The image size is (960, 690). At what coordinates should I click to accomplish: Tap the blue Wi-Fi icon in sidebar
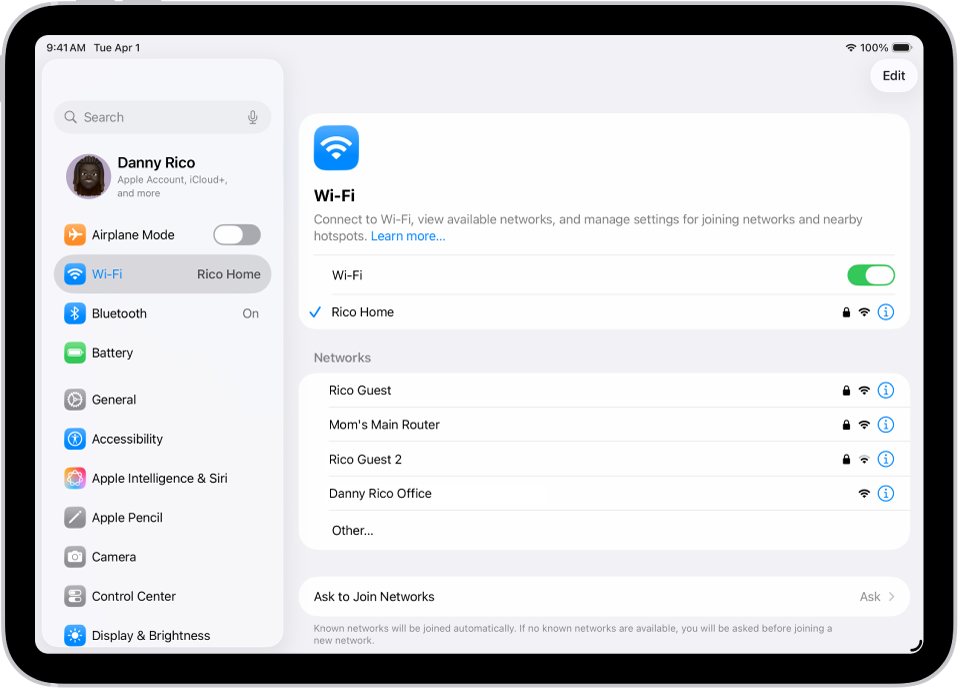coord(75,274)
